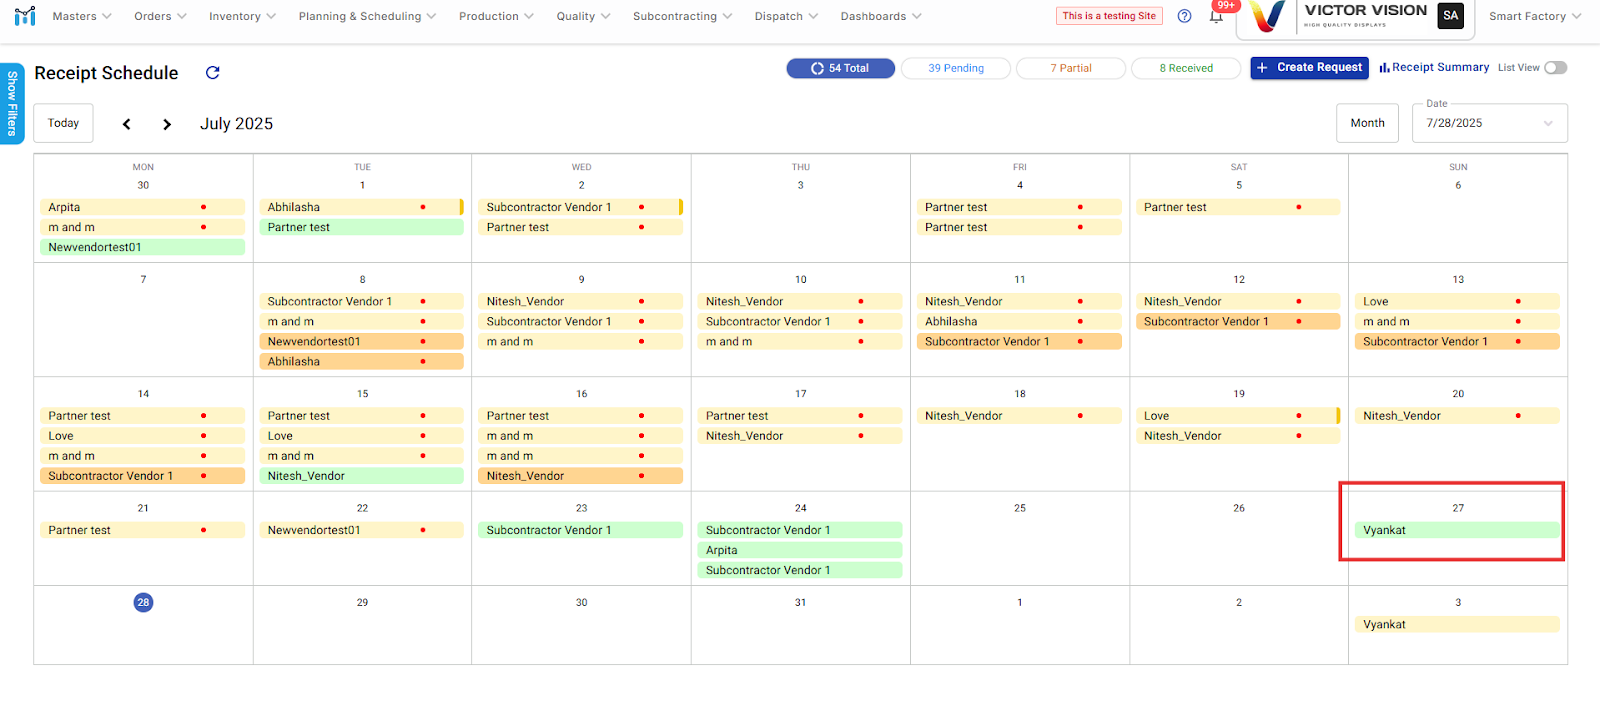Viewport: 1600px width, 711px height.
Task: Filter by 8 Received receipts
Action: pyautogui.click(x=1185, y=68)
